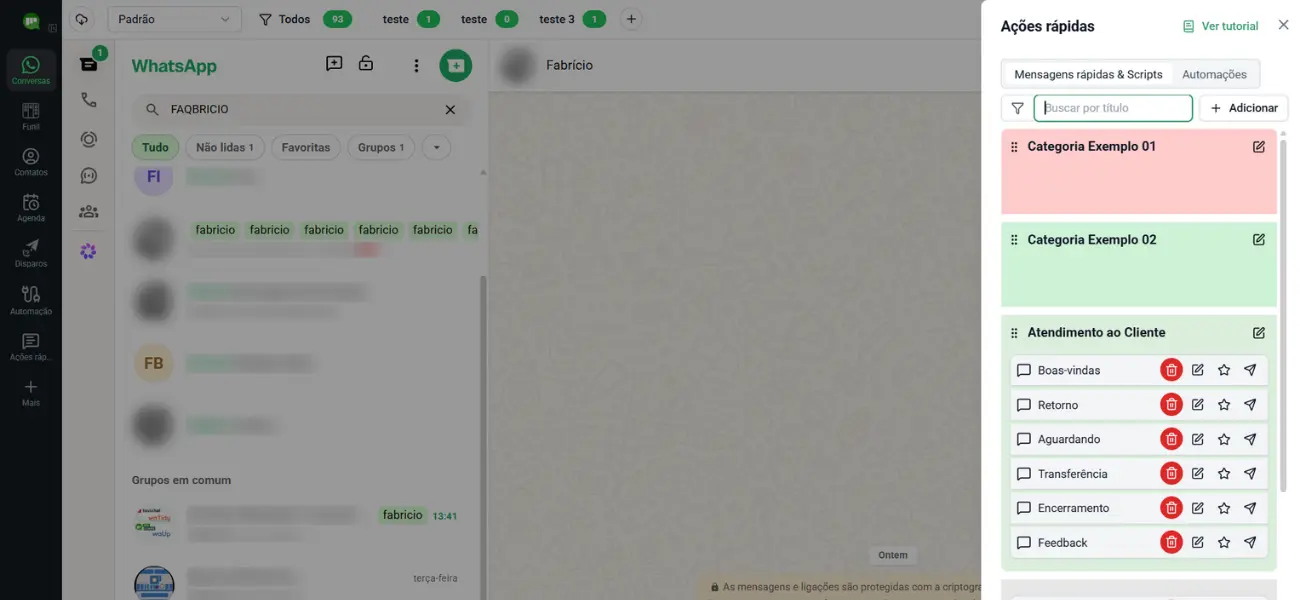1300x600 pixels.
Task: Delete the Feedback message
Action: pos(1171,543)
